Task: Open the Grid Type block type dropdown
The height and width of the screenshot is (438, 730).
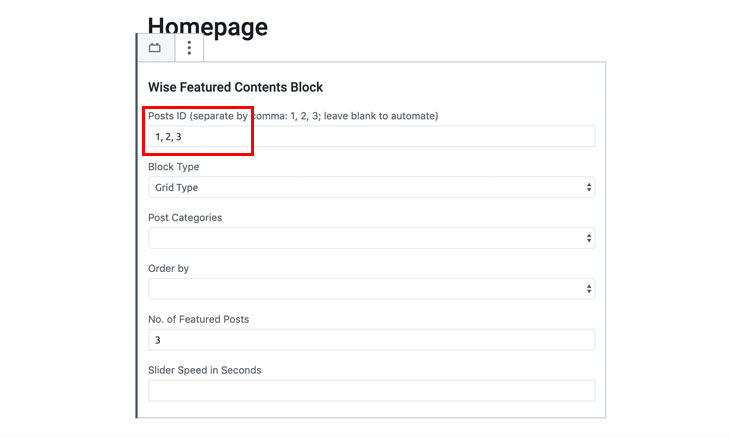Action: pyautogui.click(x=372, y=187)
